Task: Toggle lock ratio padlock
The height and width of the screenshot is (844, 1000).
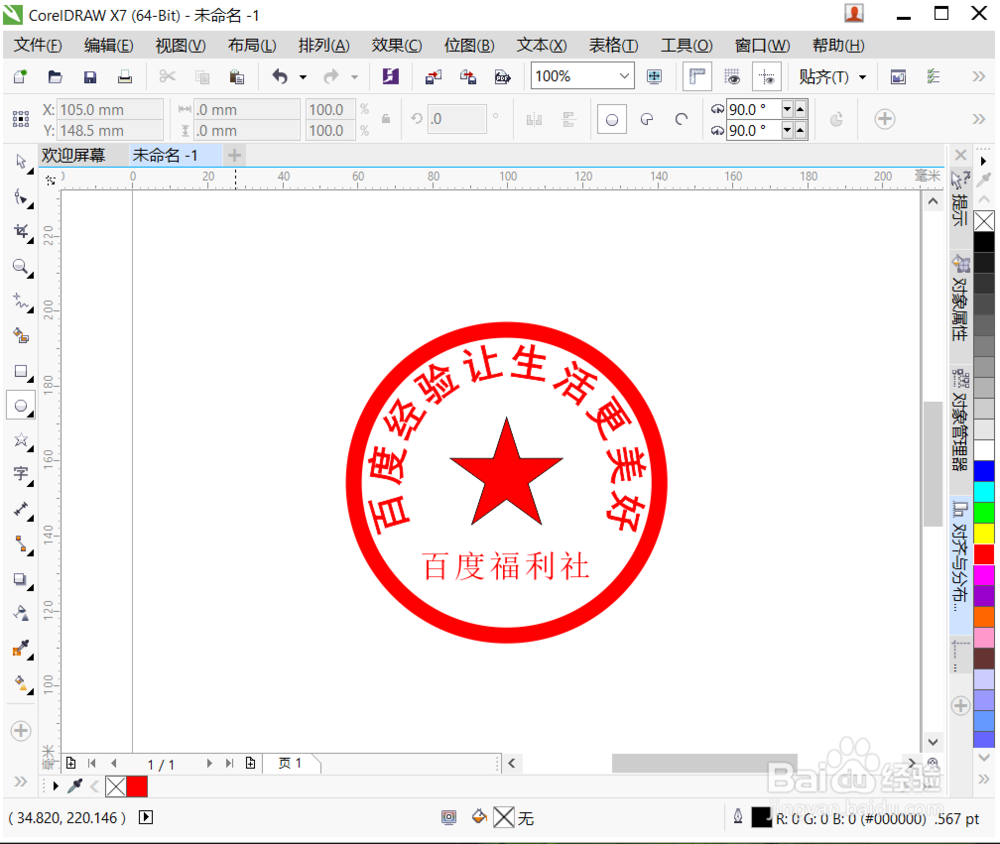Action: coord(386,119)
